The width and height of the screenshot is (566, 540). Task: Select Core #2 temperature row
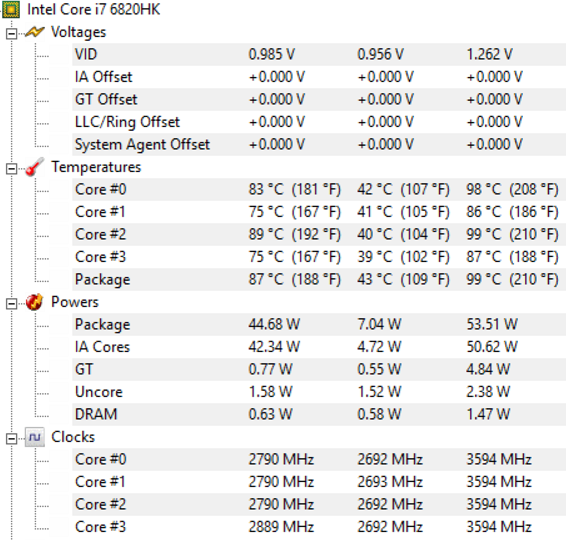(319, 235)
